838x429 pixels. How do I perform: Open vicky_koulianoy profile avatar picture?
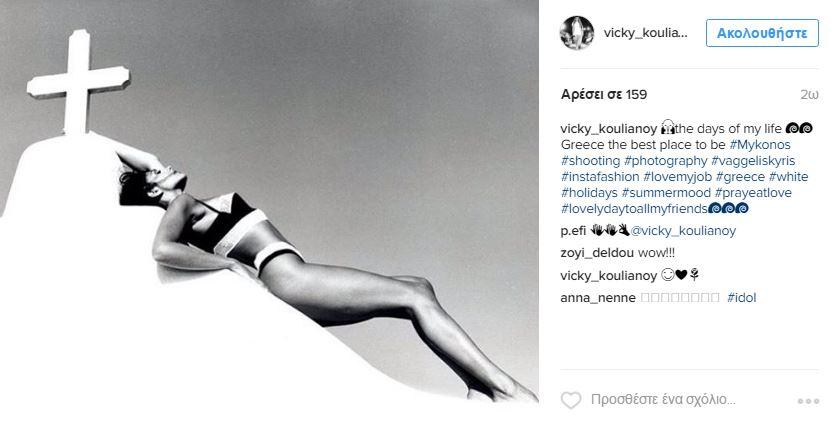pos(577,33)
